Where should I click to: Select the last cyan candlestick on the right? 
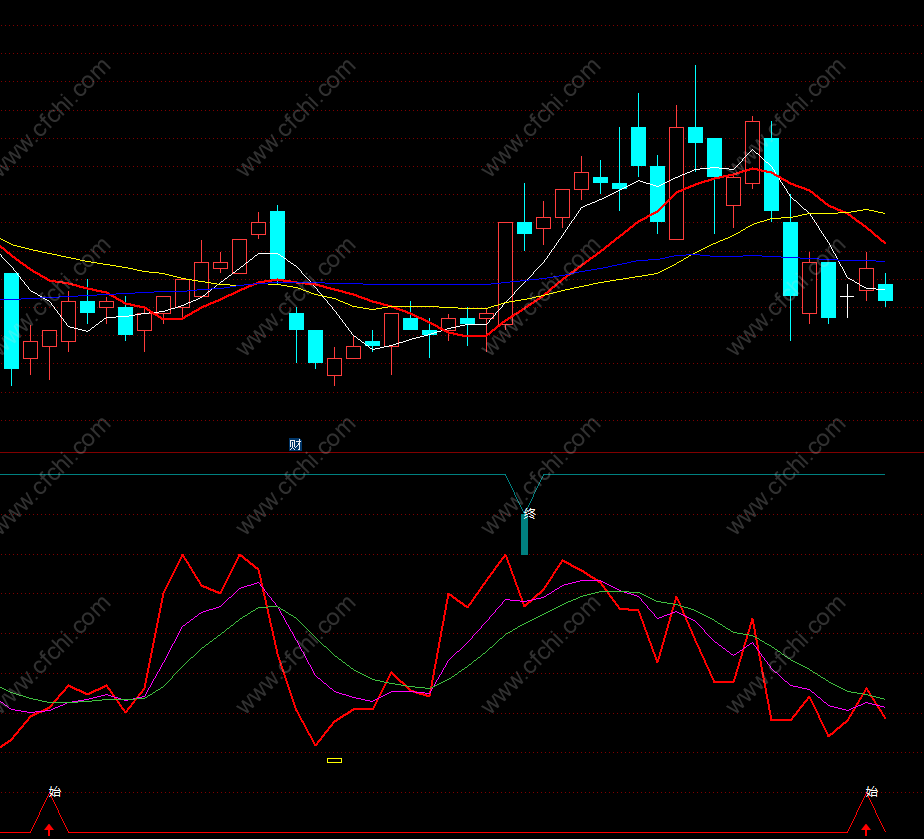[885, 292]
